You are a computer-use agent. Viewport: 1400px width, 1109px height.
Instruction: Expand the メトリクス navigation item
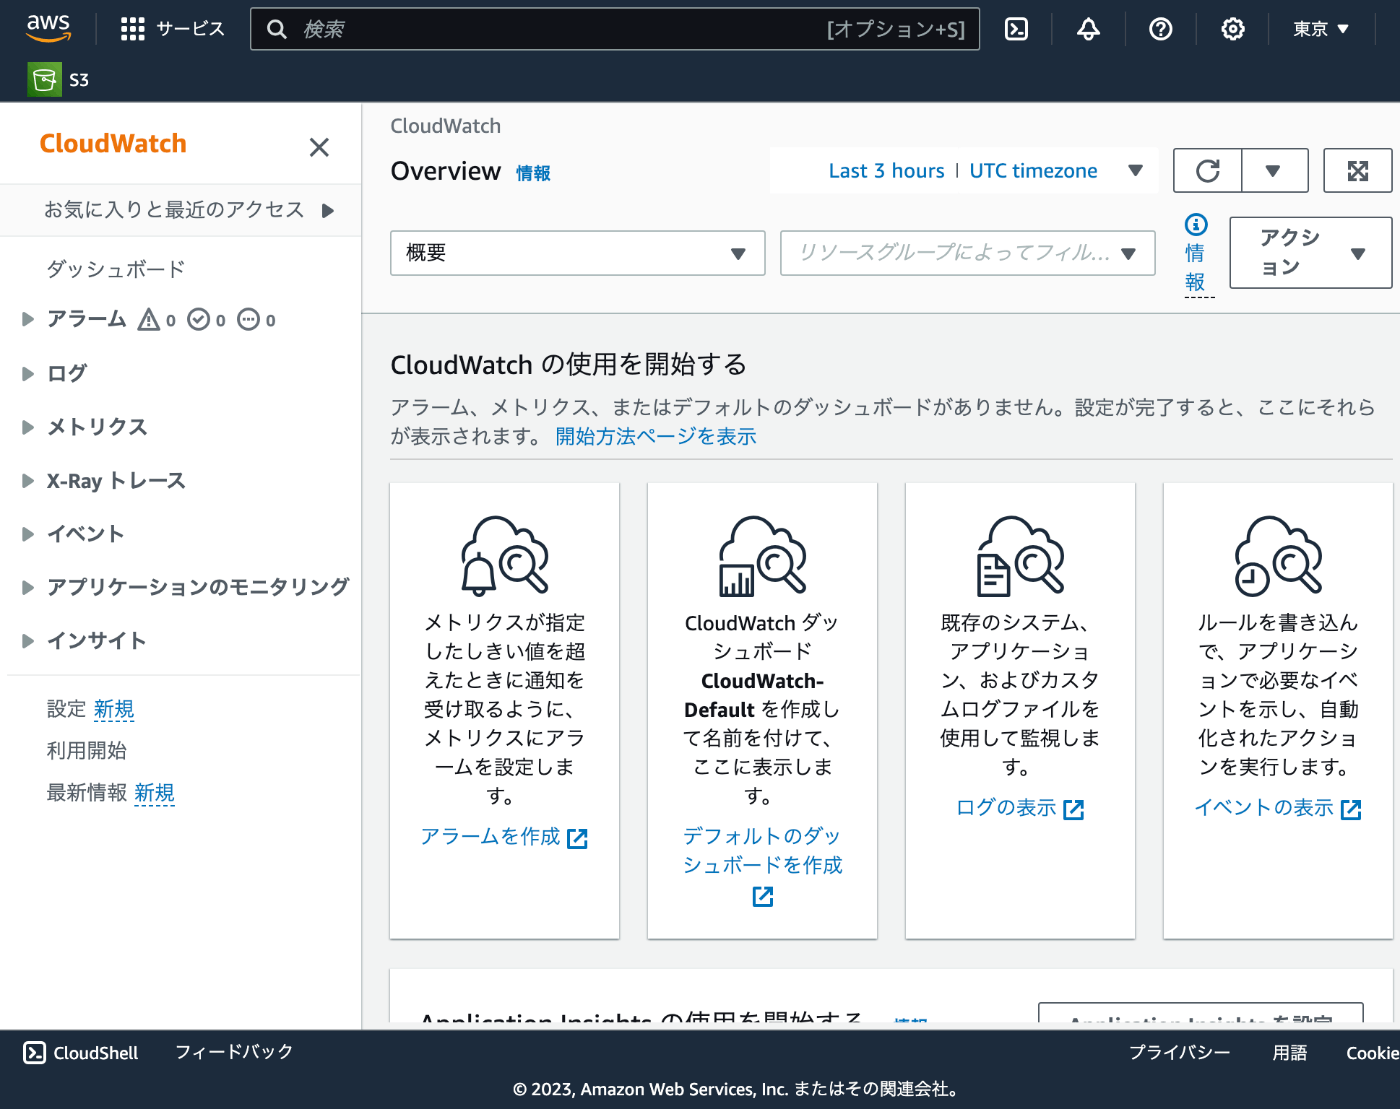pos(28,427)
